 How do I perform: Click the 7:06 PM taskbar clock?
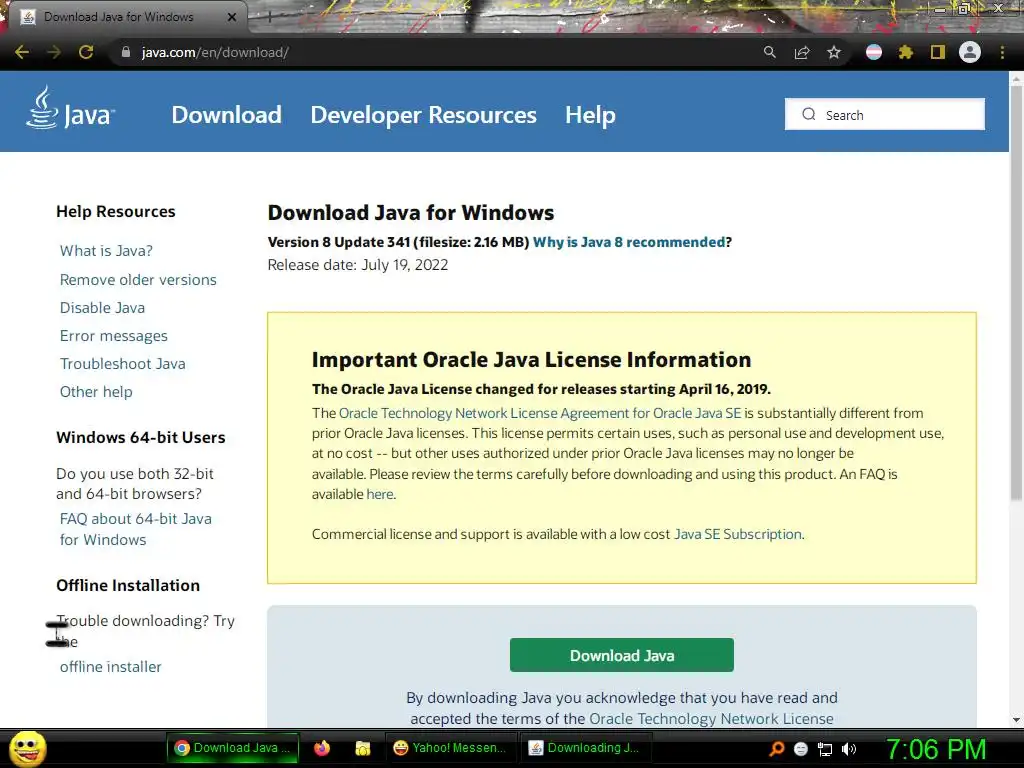pos(936,749)
